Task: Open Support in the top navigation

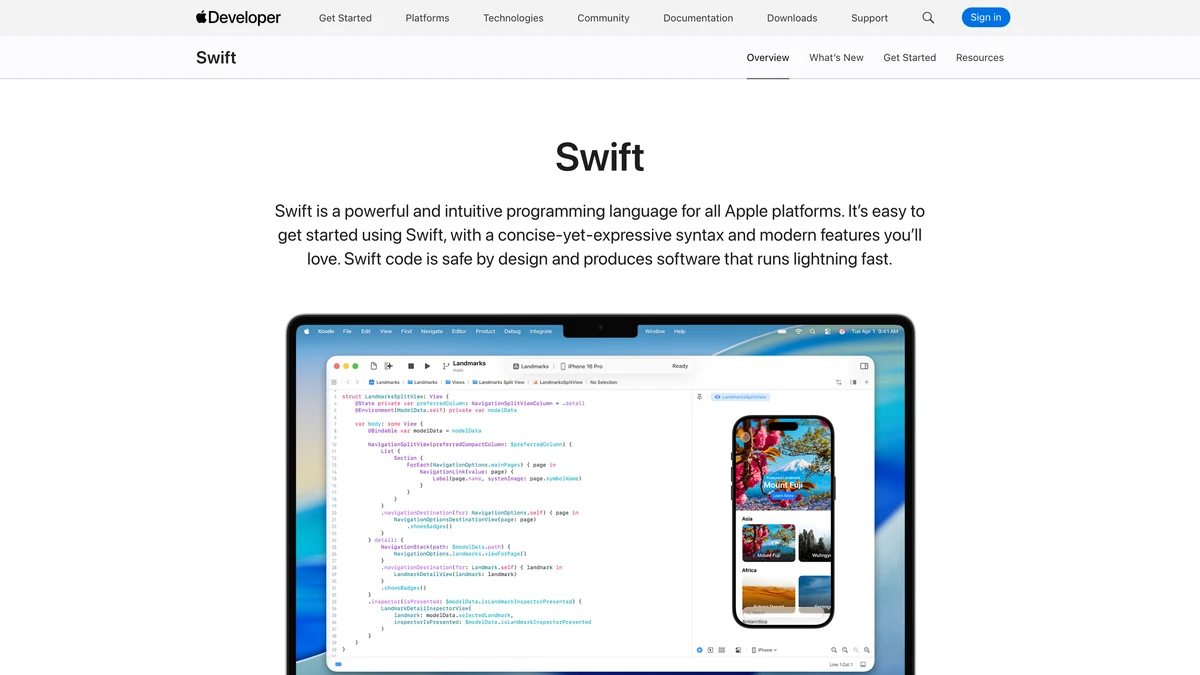Action: tap(869, 18)
